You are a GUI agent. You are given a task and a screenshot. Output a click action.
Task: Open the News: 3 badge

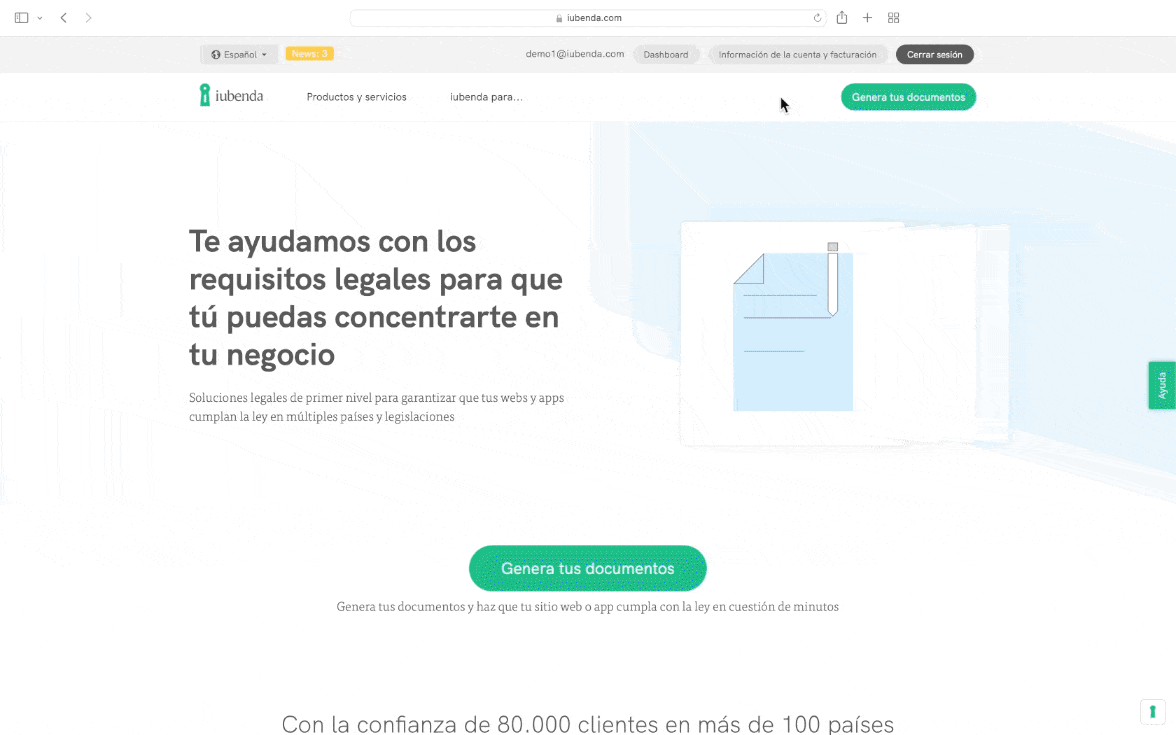(x=309, y=54)
